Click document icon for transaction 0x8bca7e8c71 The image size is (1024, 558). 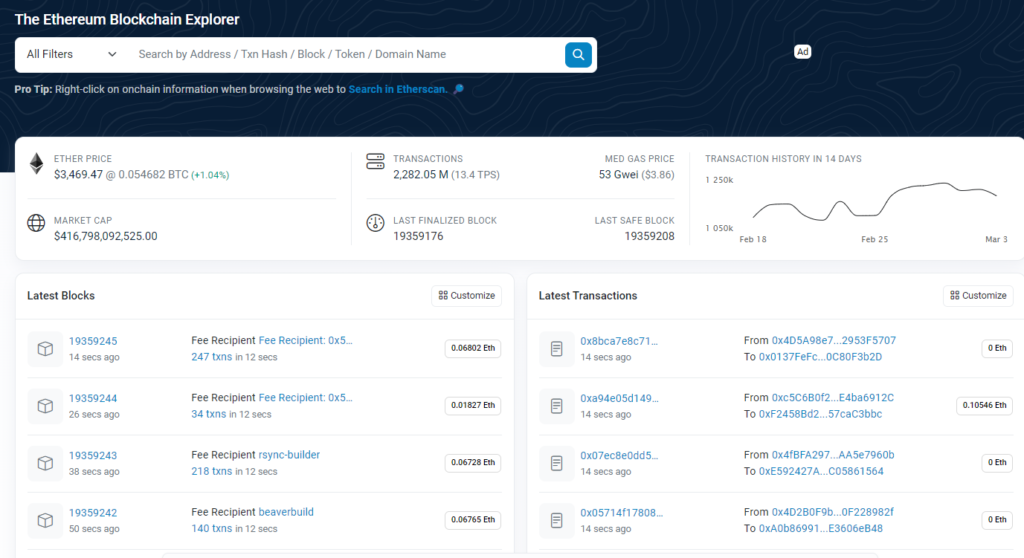coord(556,349)
